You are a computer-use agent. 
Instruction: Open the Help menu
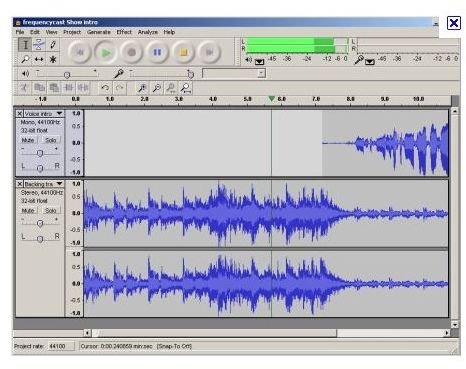pyautogui.click(x=169, y=32)
